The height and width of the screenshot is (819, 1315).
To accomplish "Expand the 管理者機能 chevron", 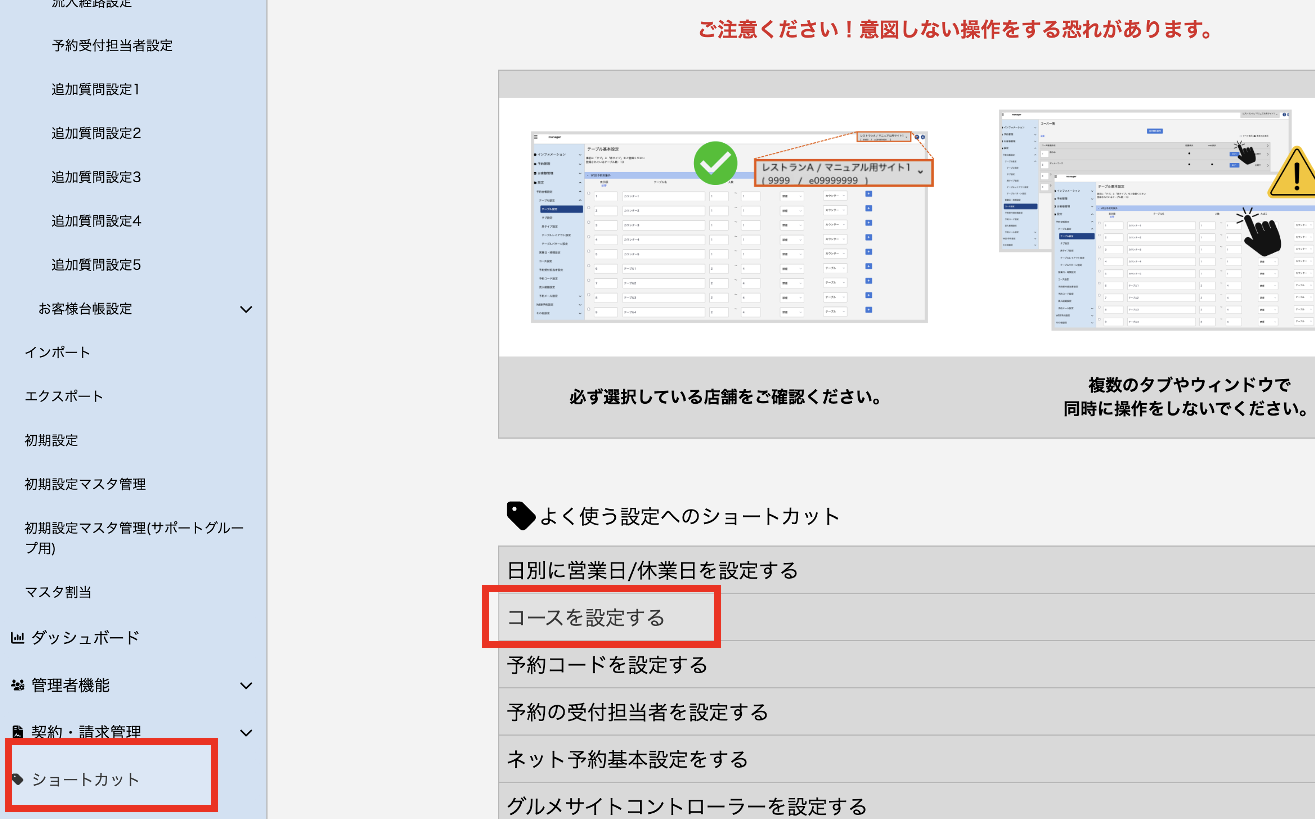I will [246, 685].
